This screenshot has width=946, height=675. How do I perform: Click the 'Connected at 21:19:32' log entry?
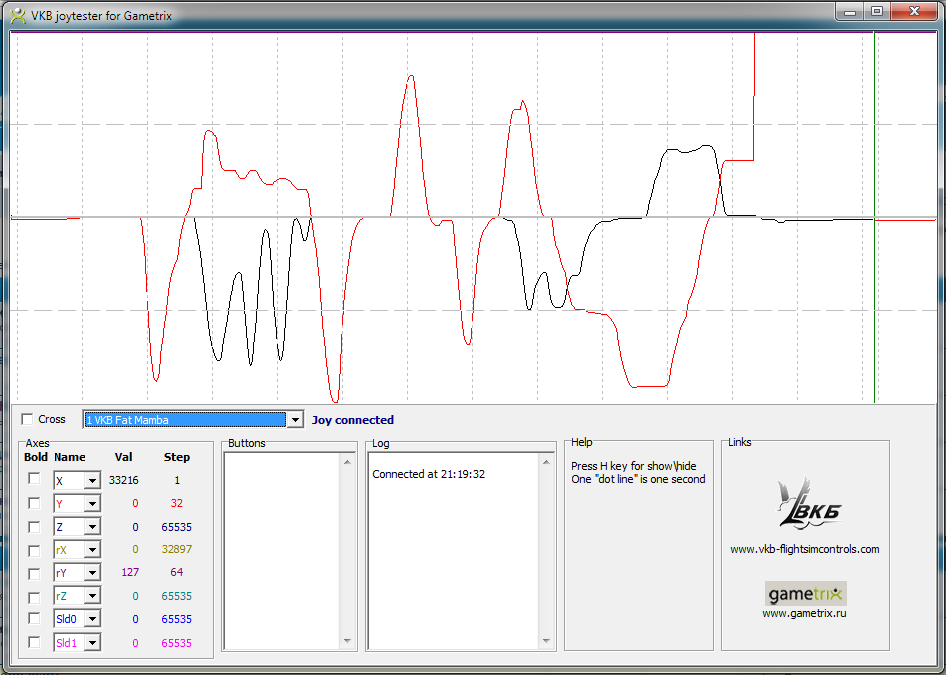(x=428, y=474)
